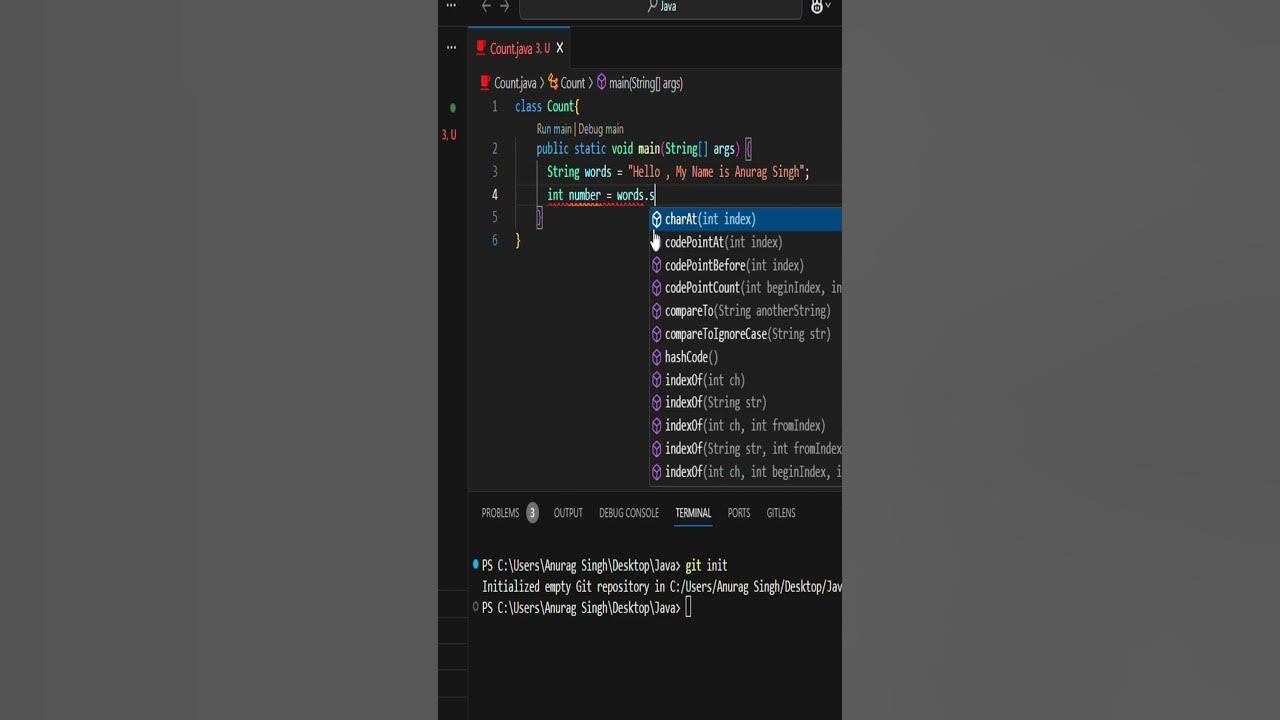Screen dimensions: 1280x720
Task: Click the git init command in terminal
Action: pyautogui.click(x=706, y=565)
